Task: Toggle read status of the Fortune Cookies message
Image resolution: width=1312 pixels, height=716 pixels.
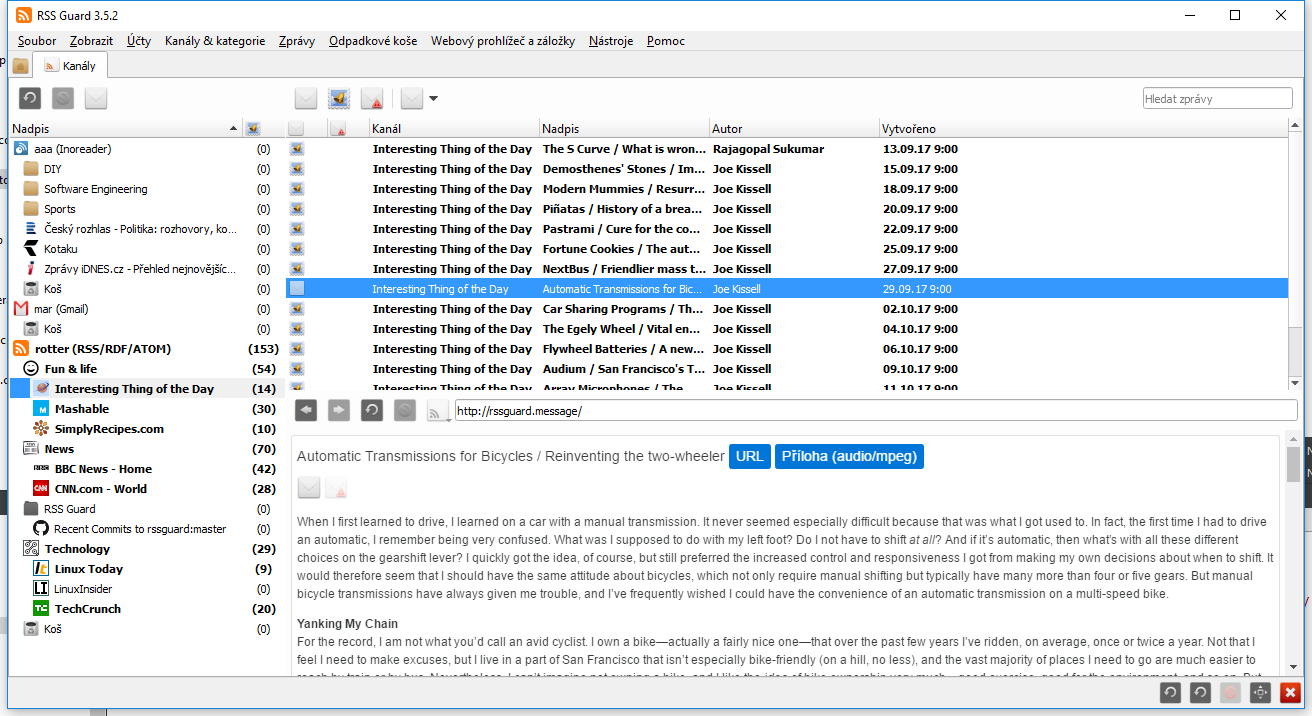Action: tap(297, 249)
